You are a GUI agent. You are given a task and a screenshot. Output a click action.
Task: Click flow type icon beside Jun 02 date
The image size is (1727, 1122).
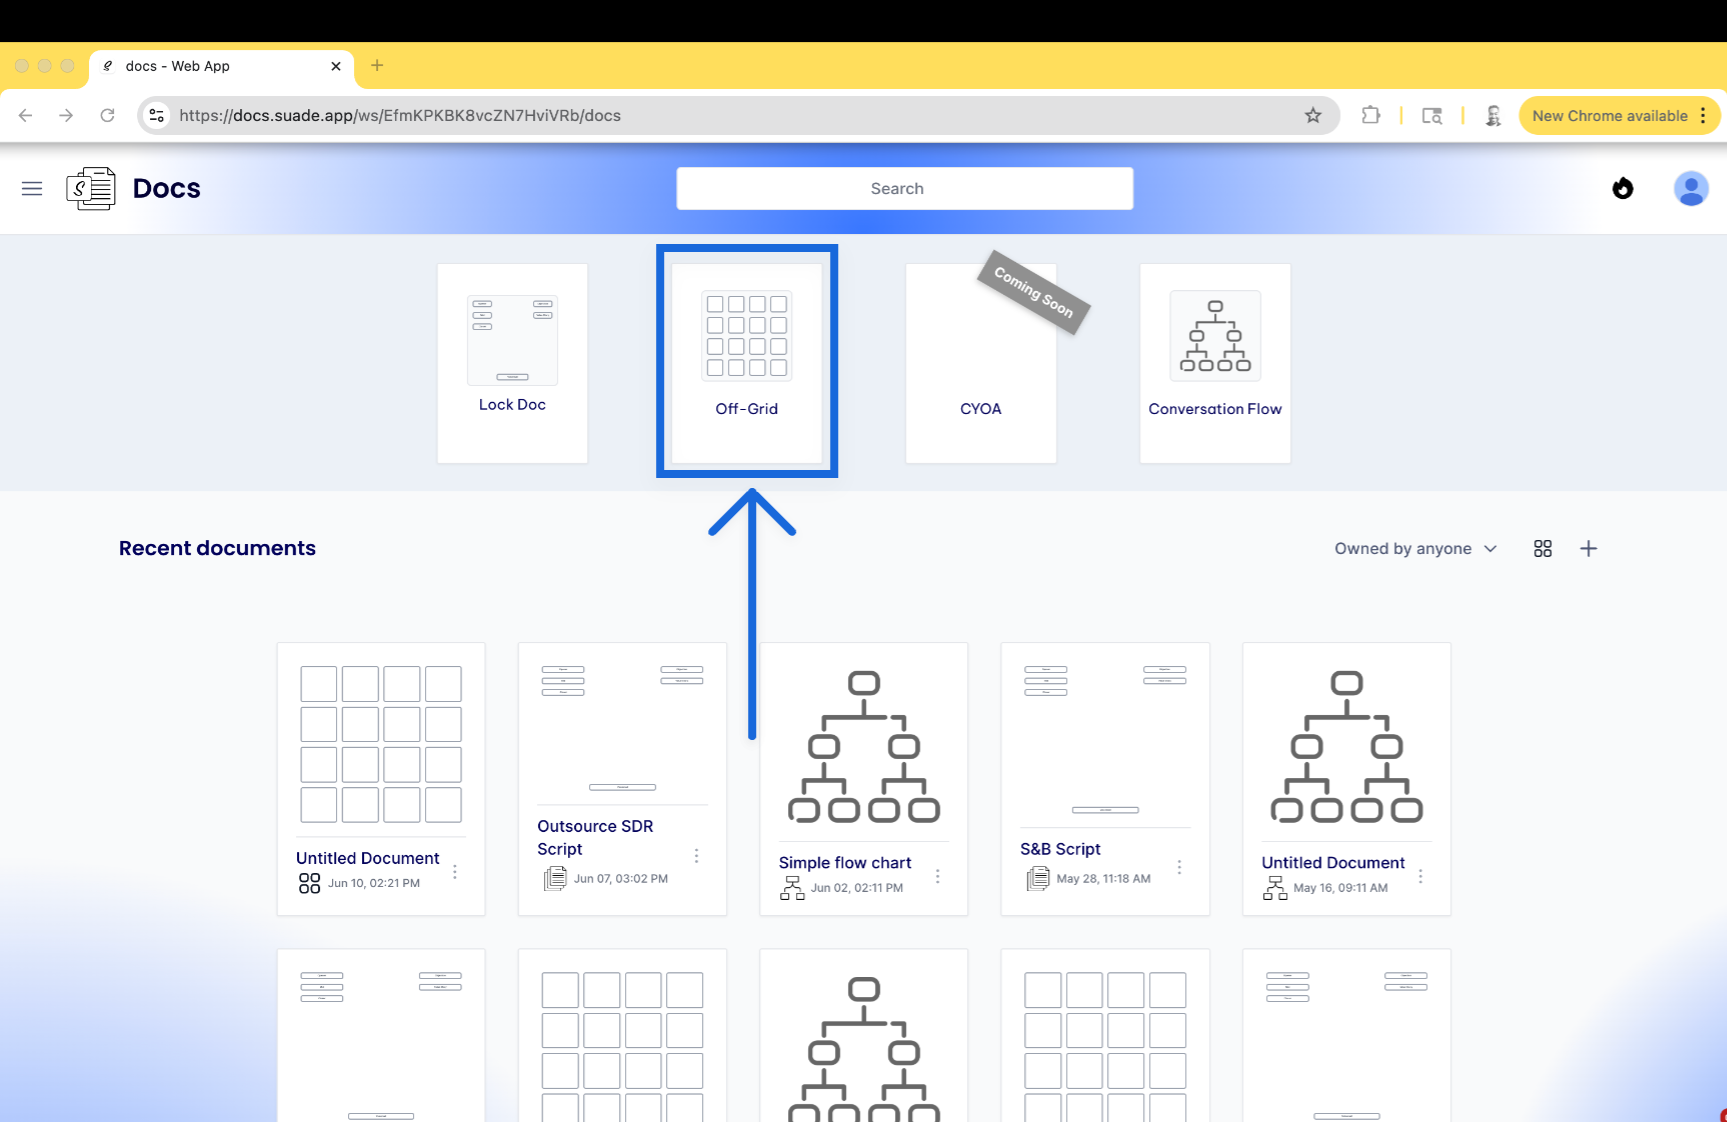792,887
